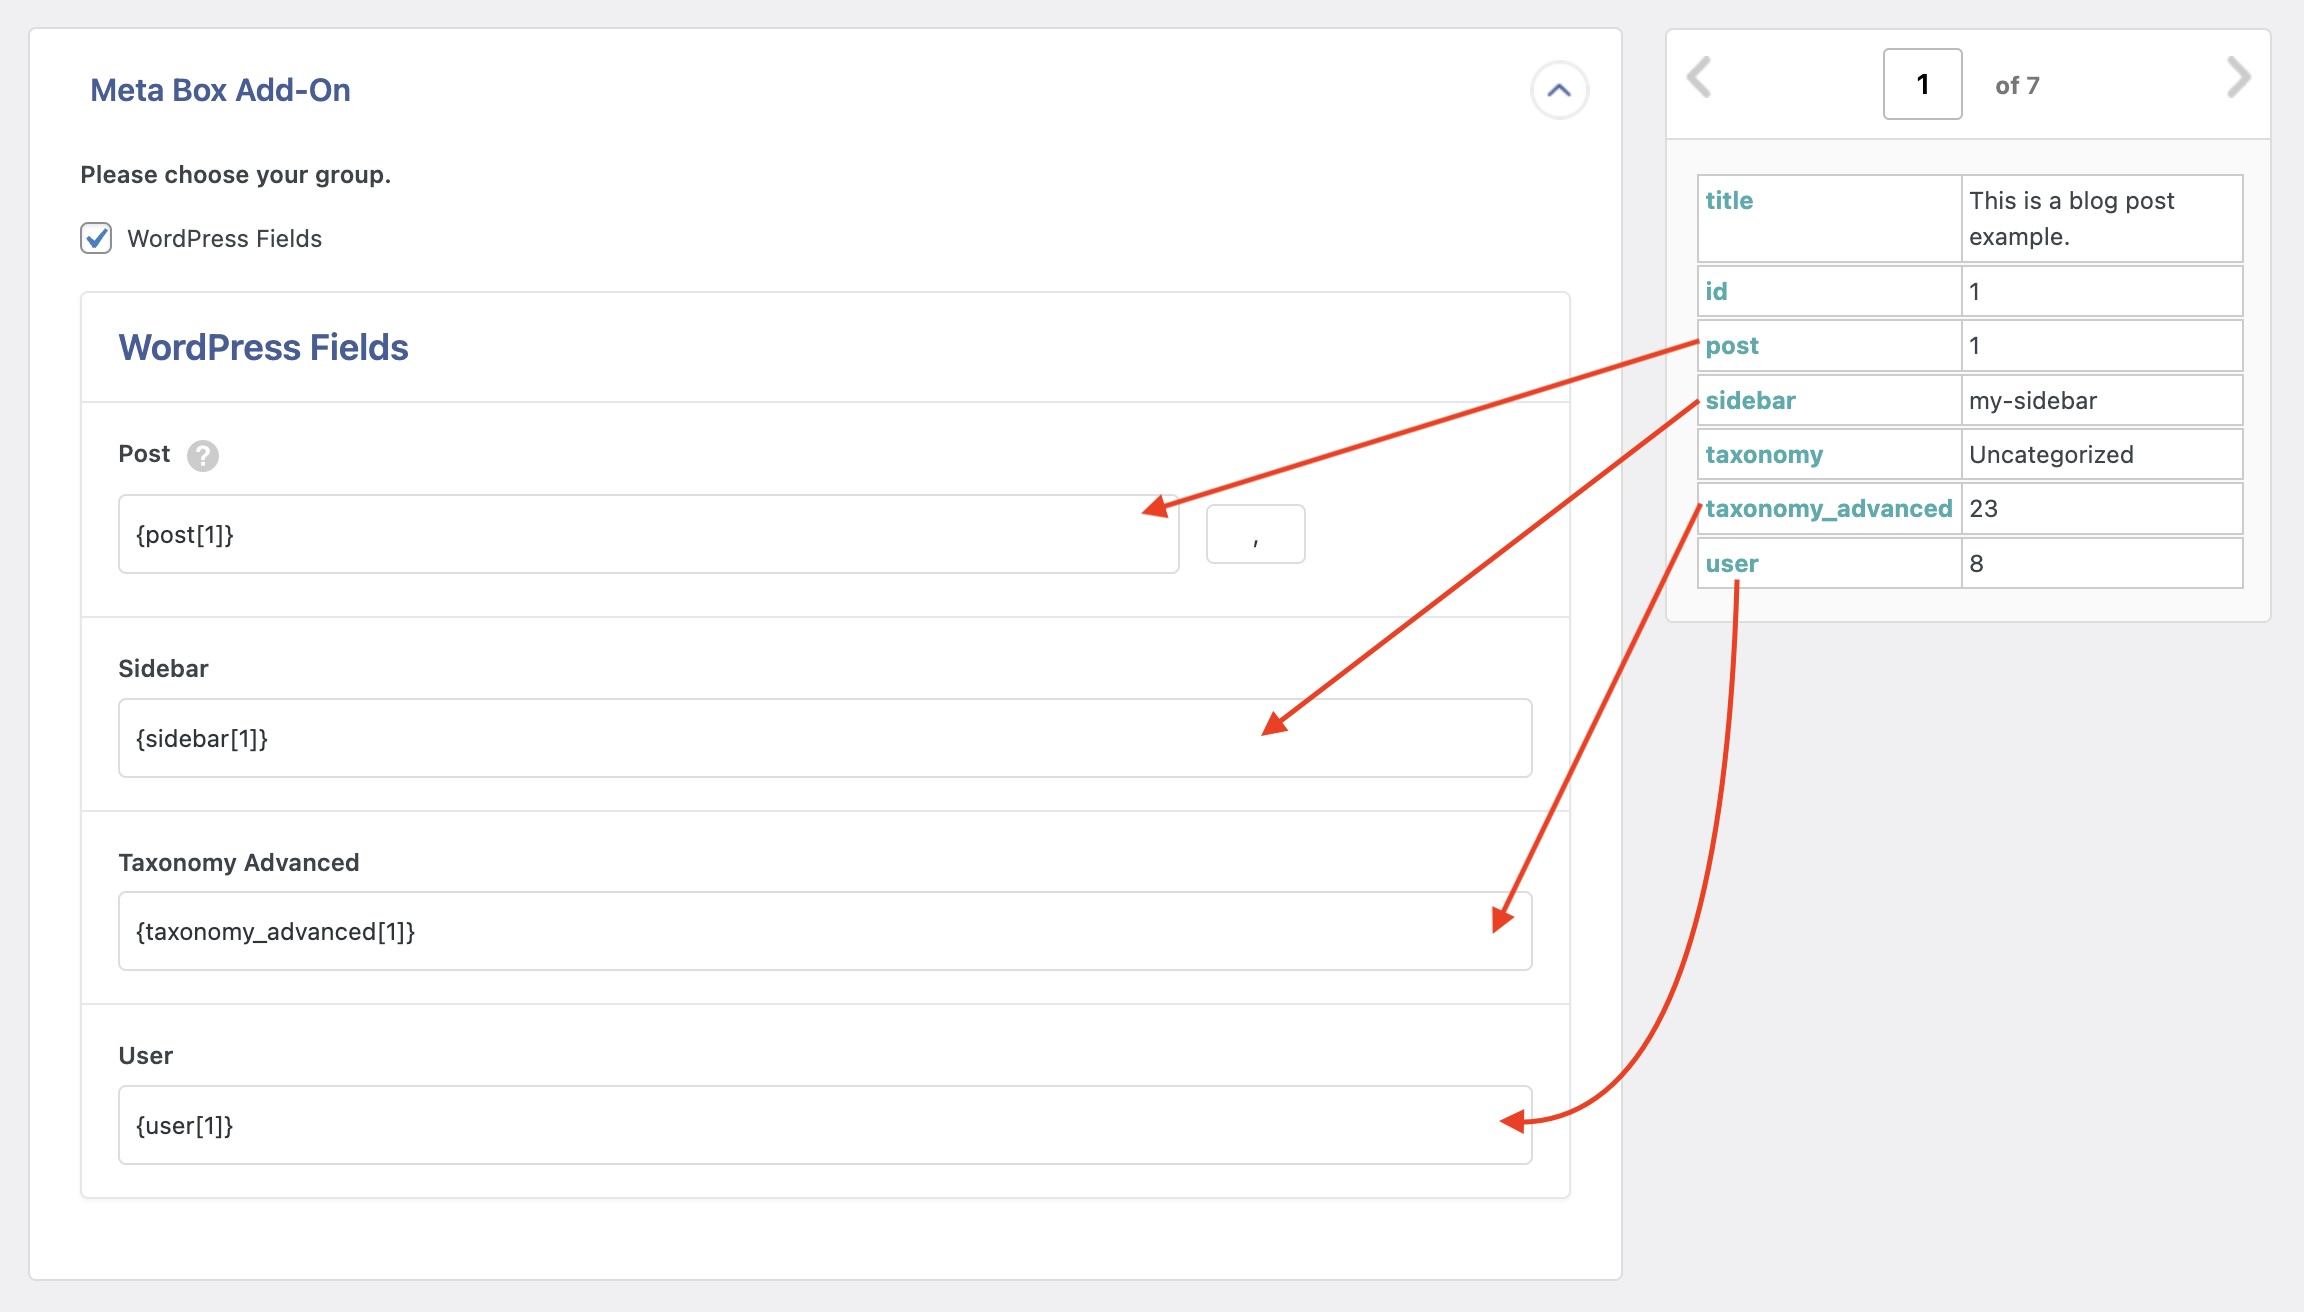Image resolution: width=2304 pixels, height=1312 pixels.
Task: Uncheck the WordPress Fields checkbox
Action: (x=96, y=238)
